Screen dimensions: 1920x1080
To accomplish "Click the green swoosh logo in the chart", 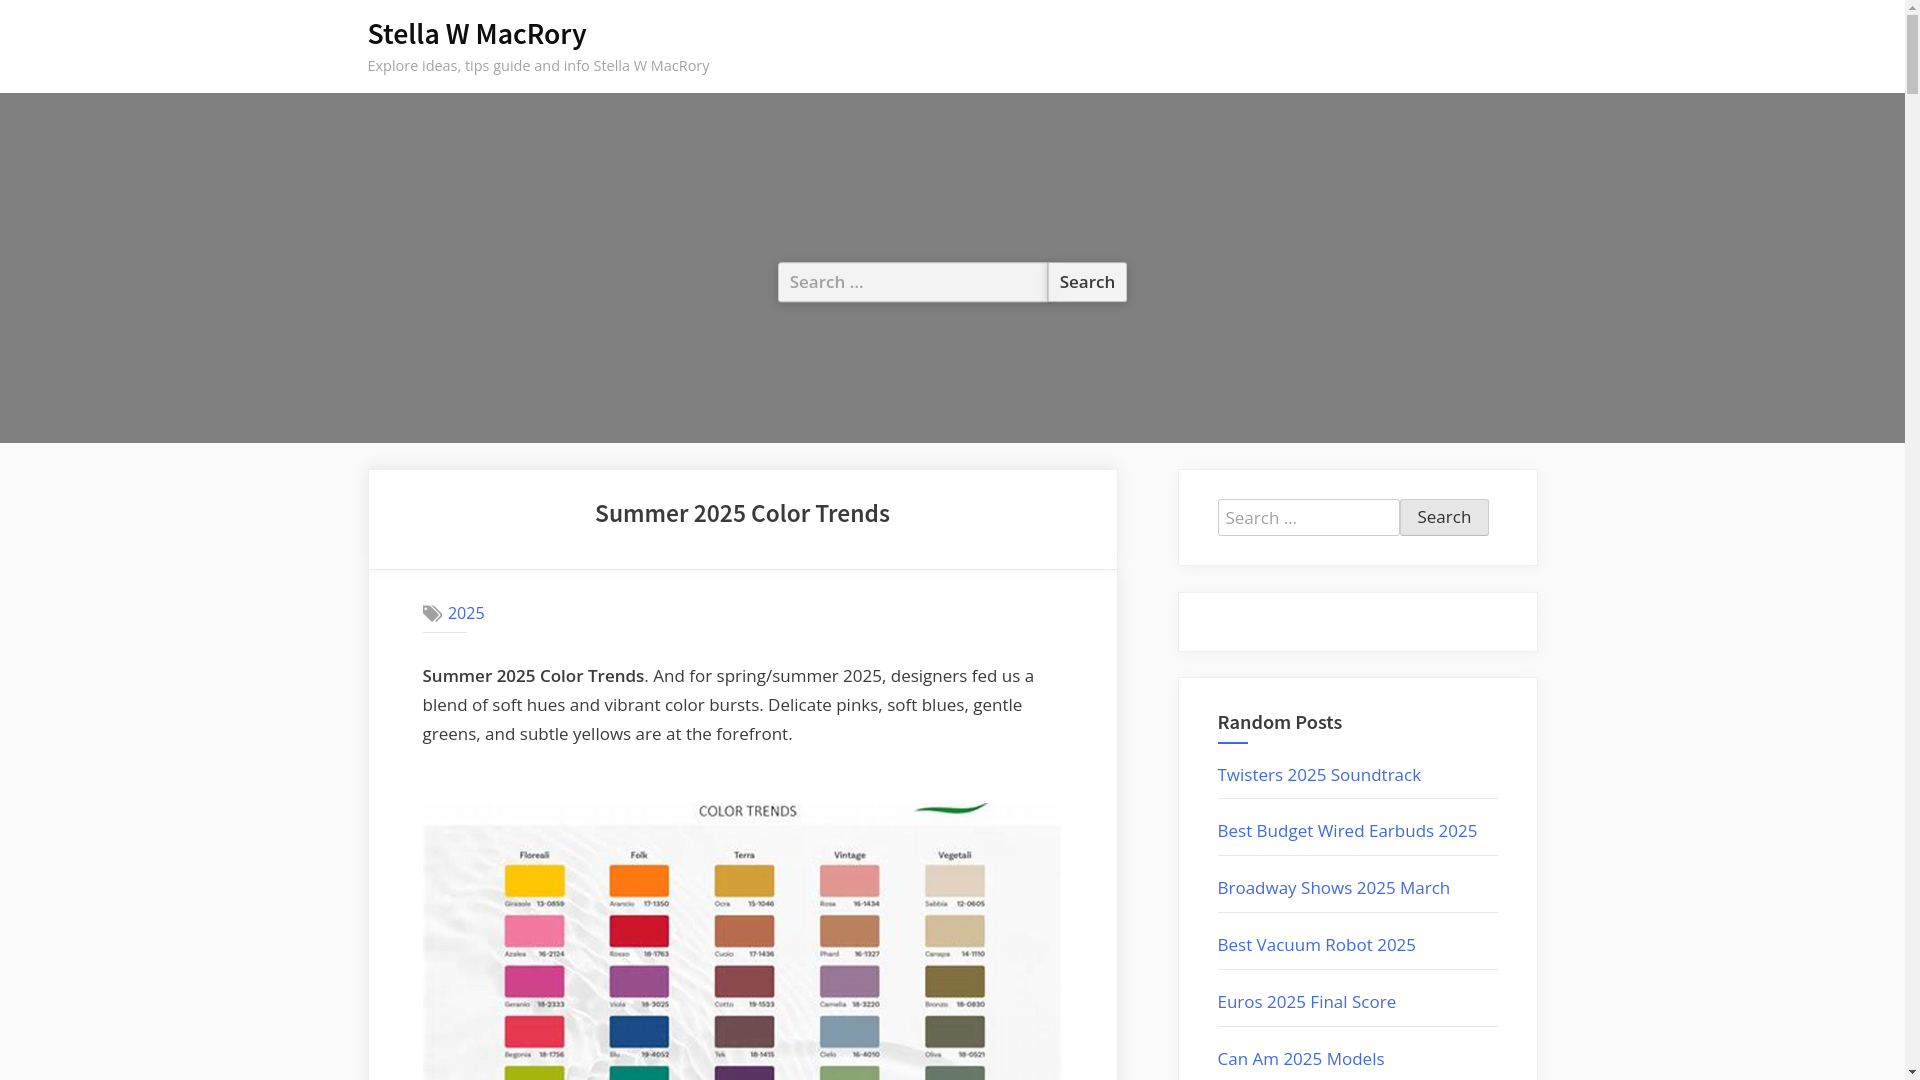I will pyautogui.click(x=951, y=808).
